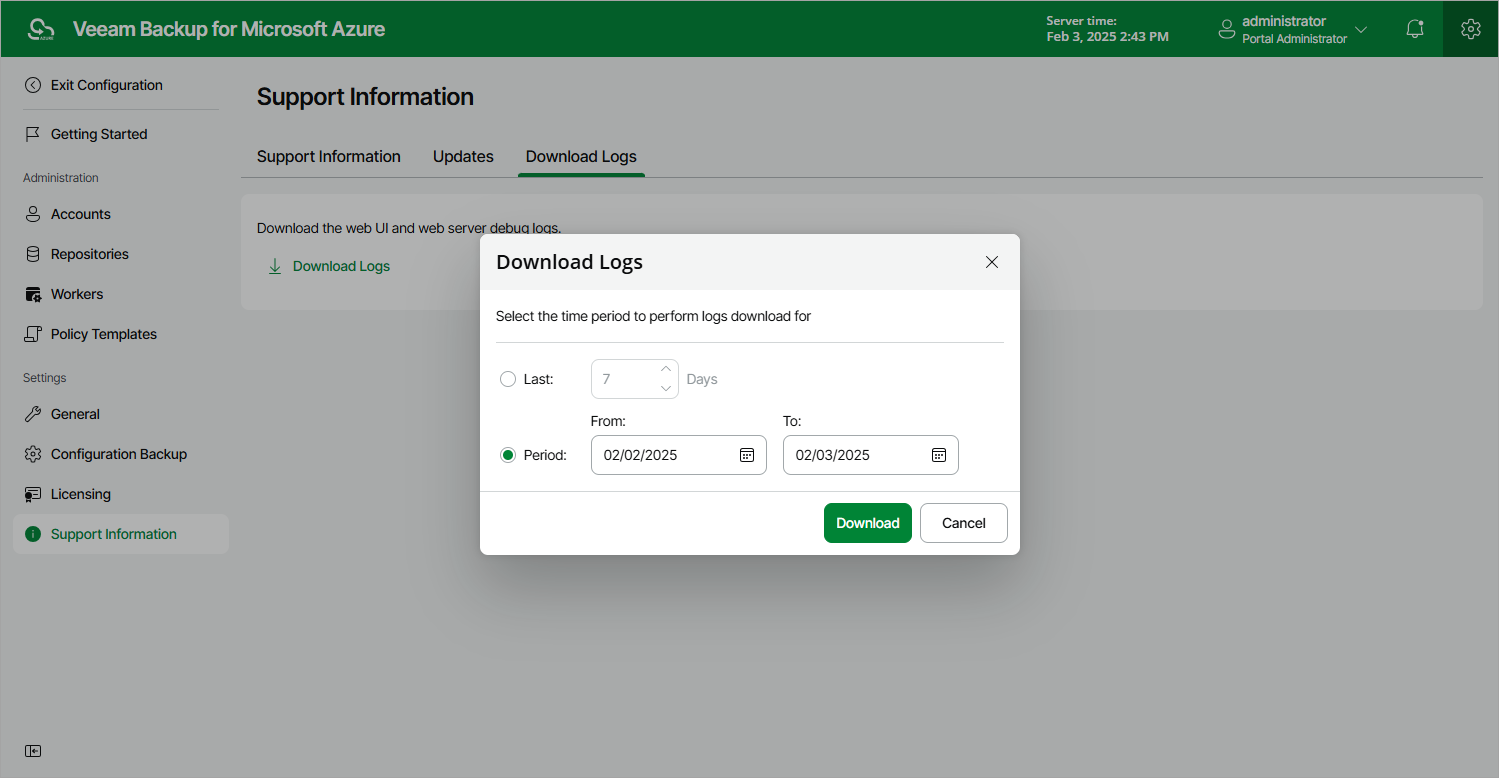Open General settings in sidebar

[x=75, y=414]
